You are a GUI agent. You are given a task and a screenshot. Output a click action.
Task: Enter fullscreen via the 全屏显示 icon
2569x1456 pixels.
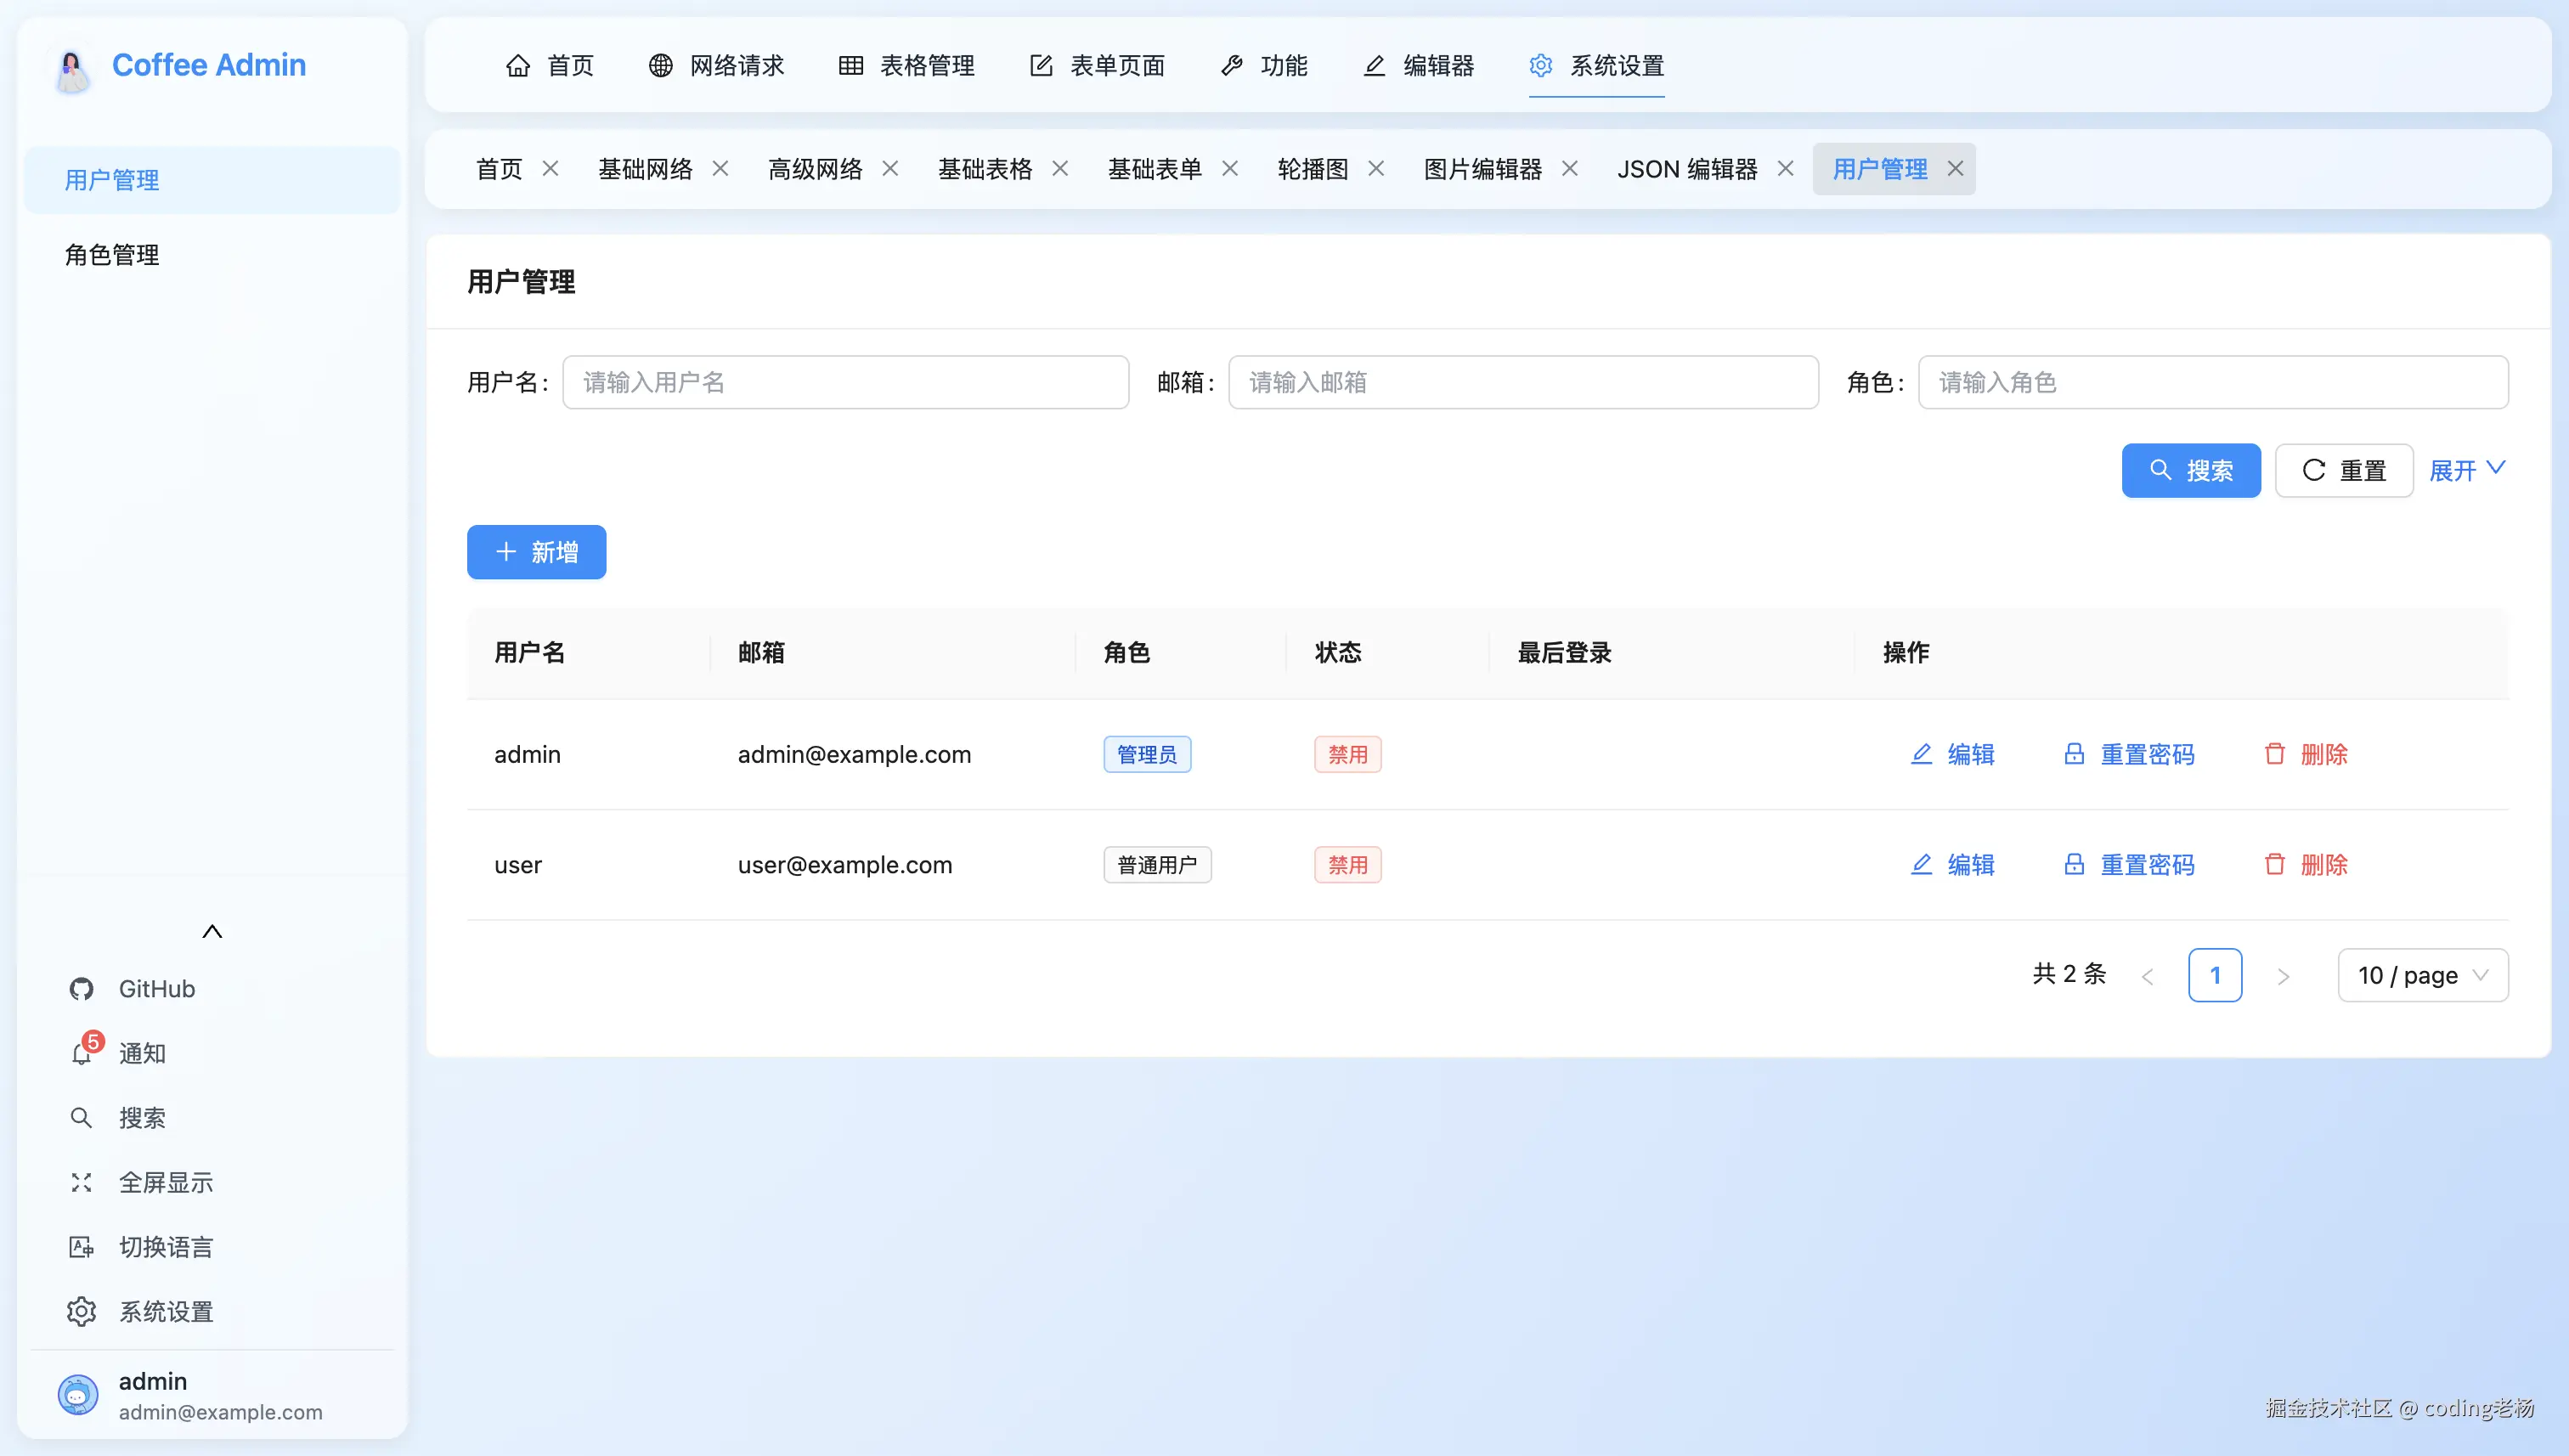(82, 1182)
